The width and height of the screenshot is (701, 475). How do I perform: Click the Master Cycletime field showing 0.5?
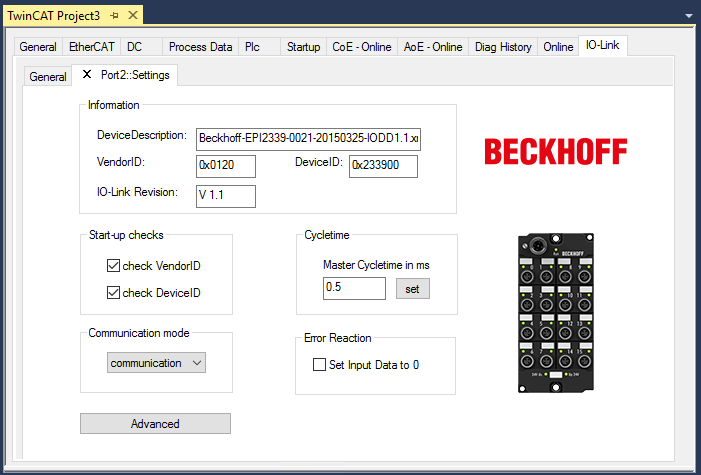354,288
